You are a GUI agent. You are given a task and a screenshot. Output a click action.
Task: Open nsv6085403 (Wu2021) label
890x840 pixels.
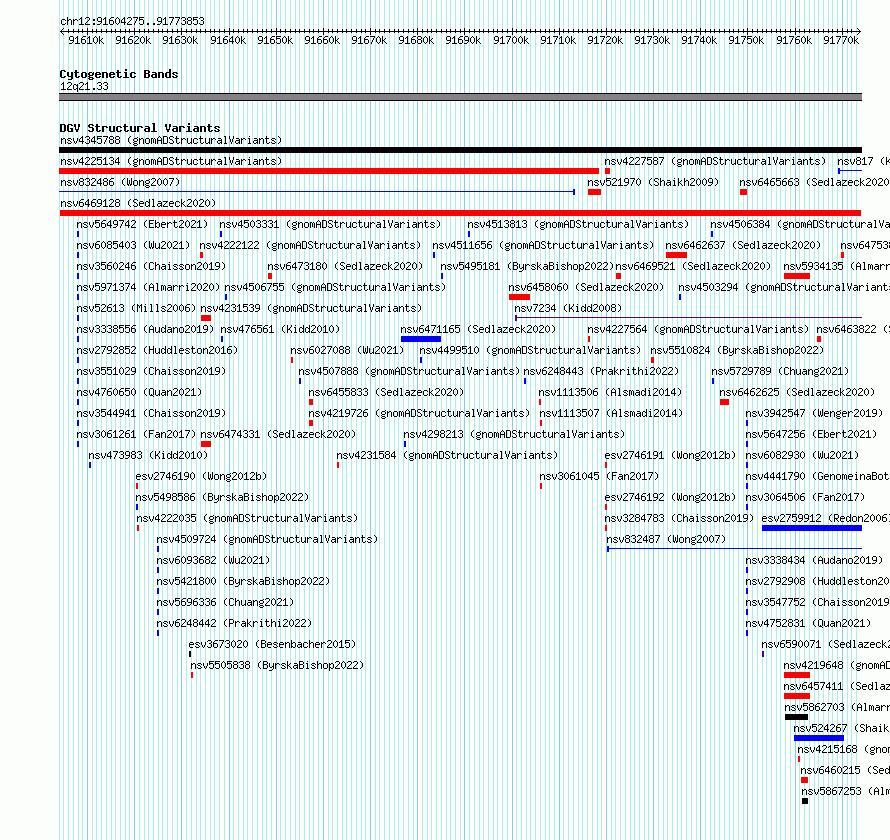pos(133,245)
